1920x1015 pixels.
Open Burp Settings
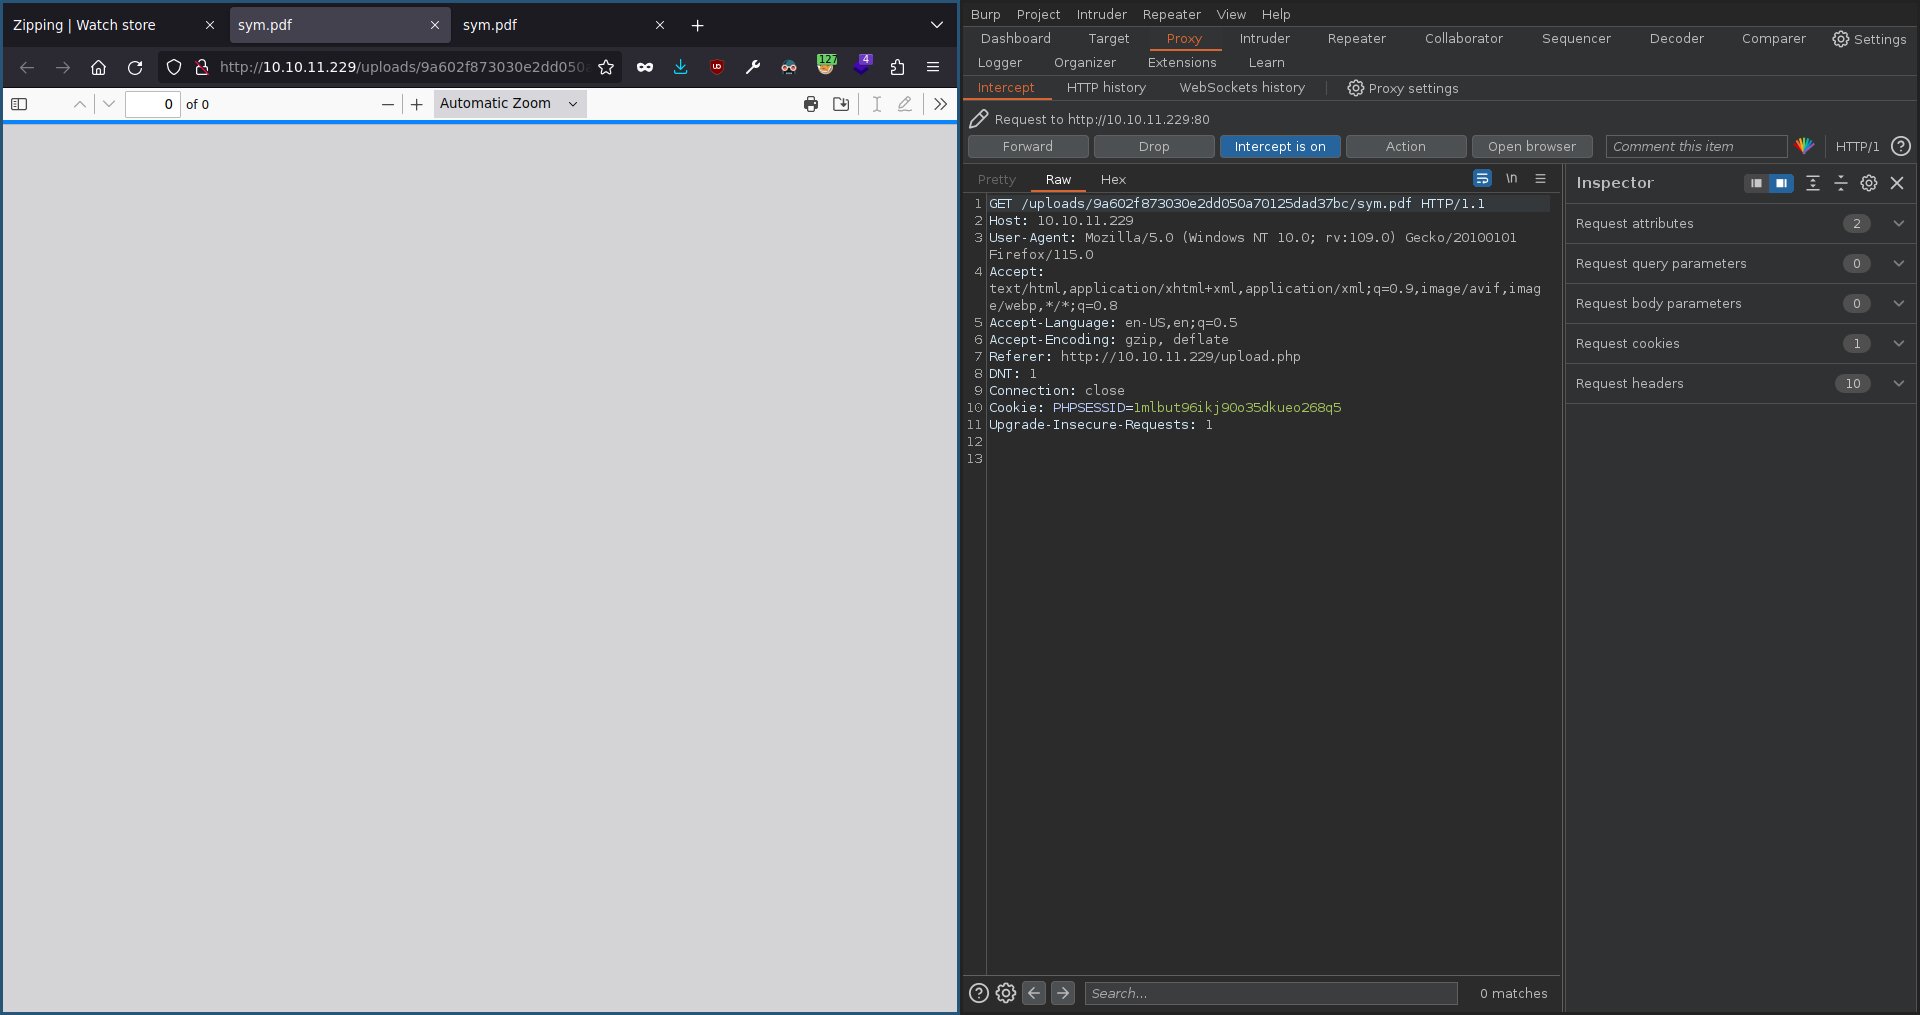[x=1869, y=39]
